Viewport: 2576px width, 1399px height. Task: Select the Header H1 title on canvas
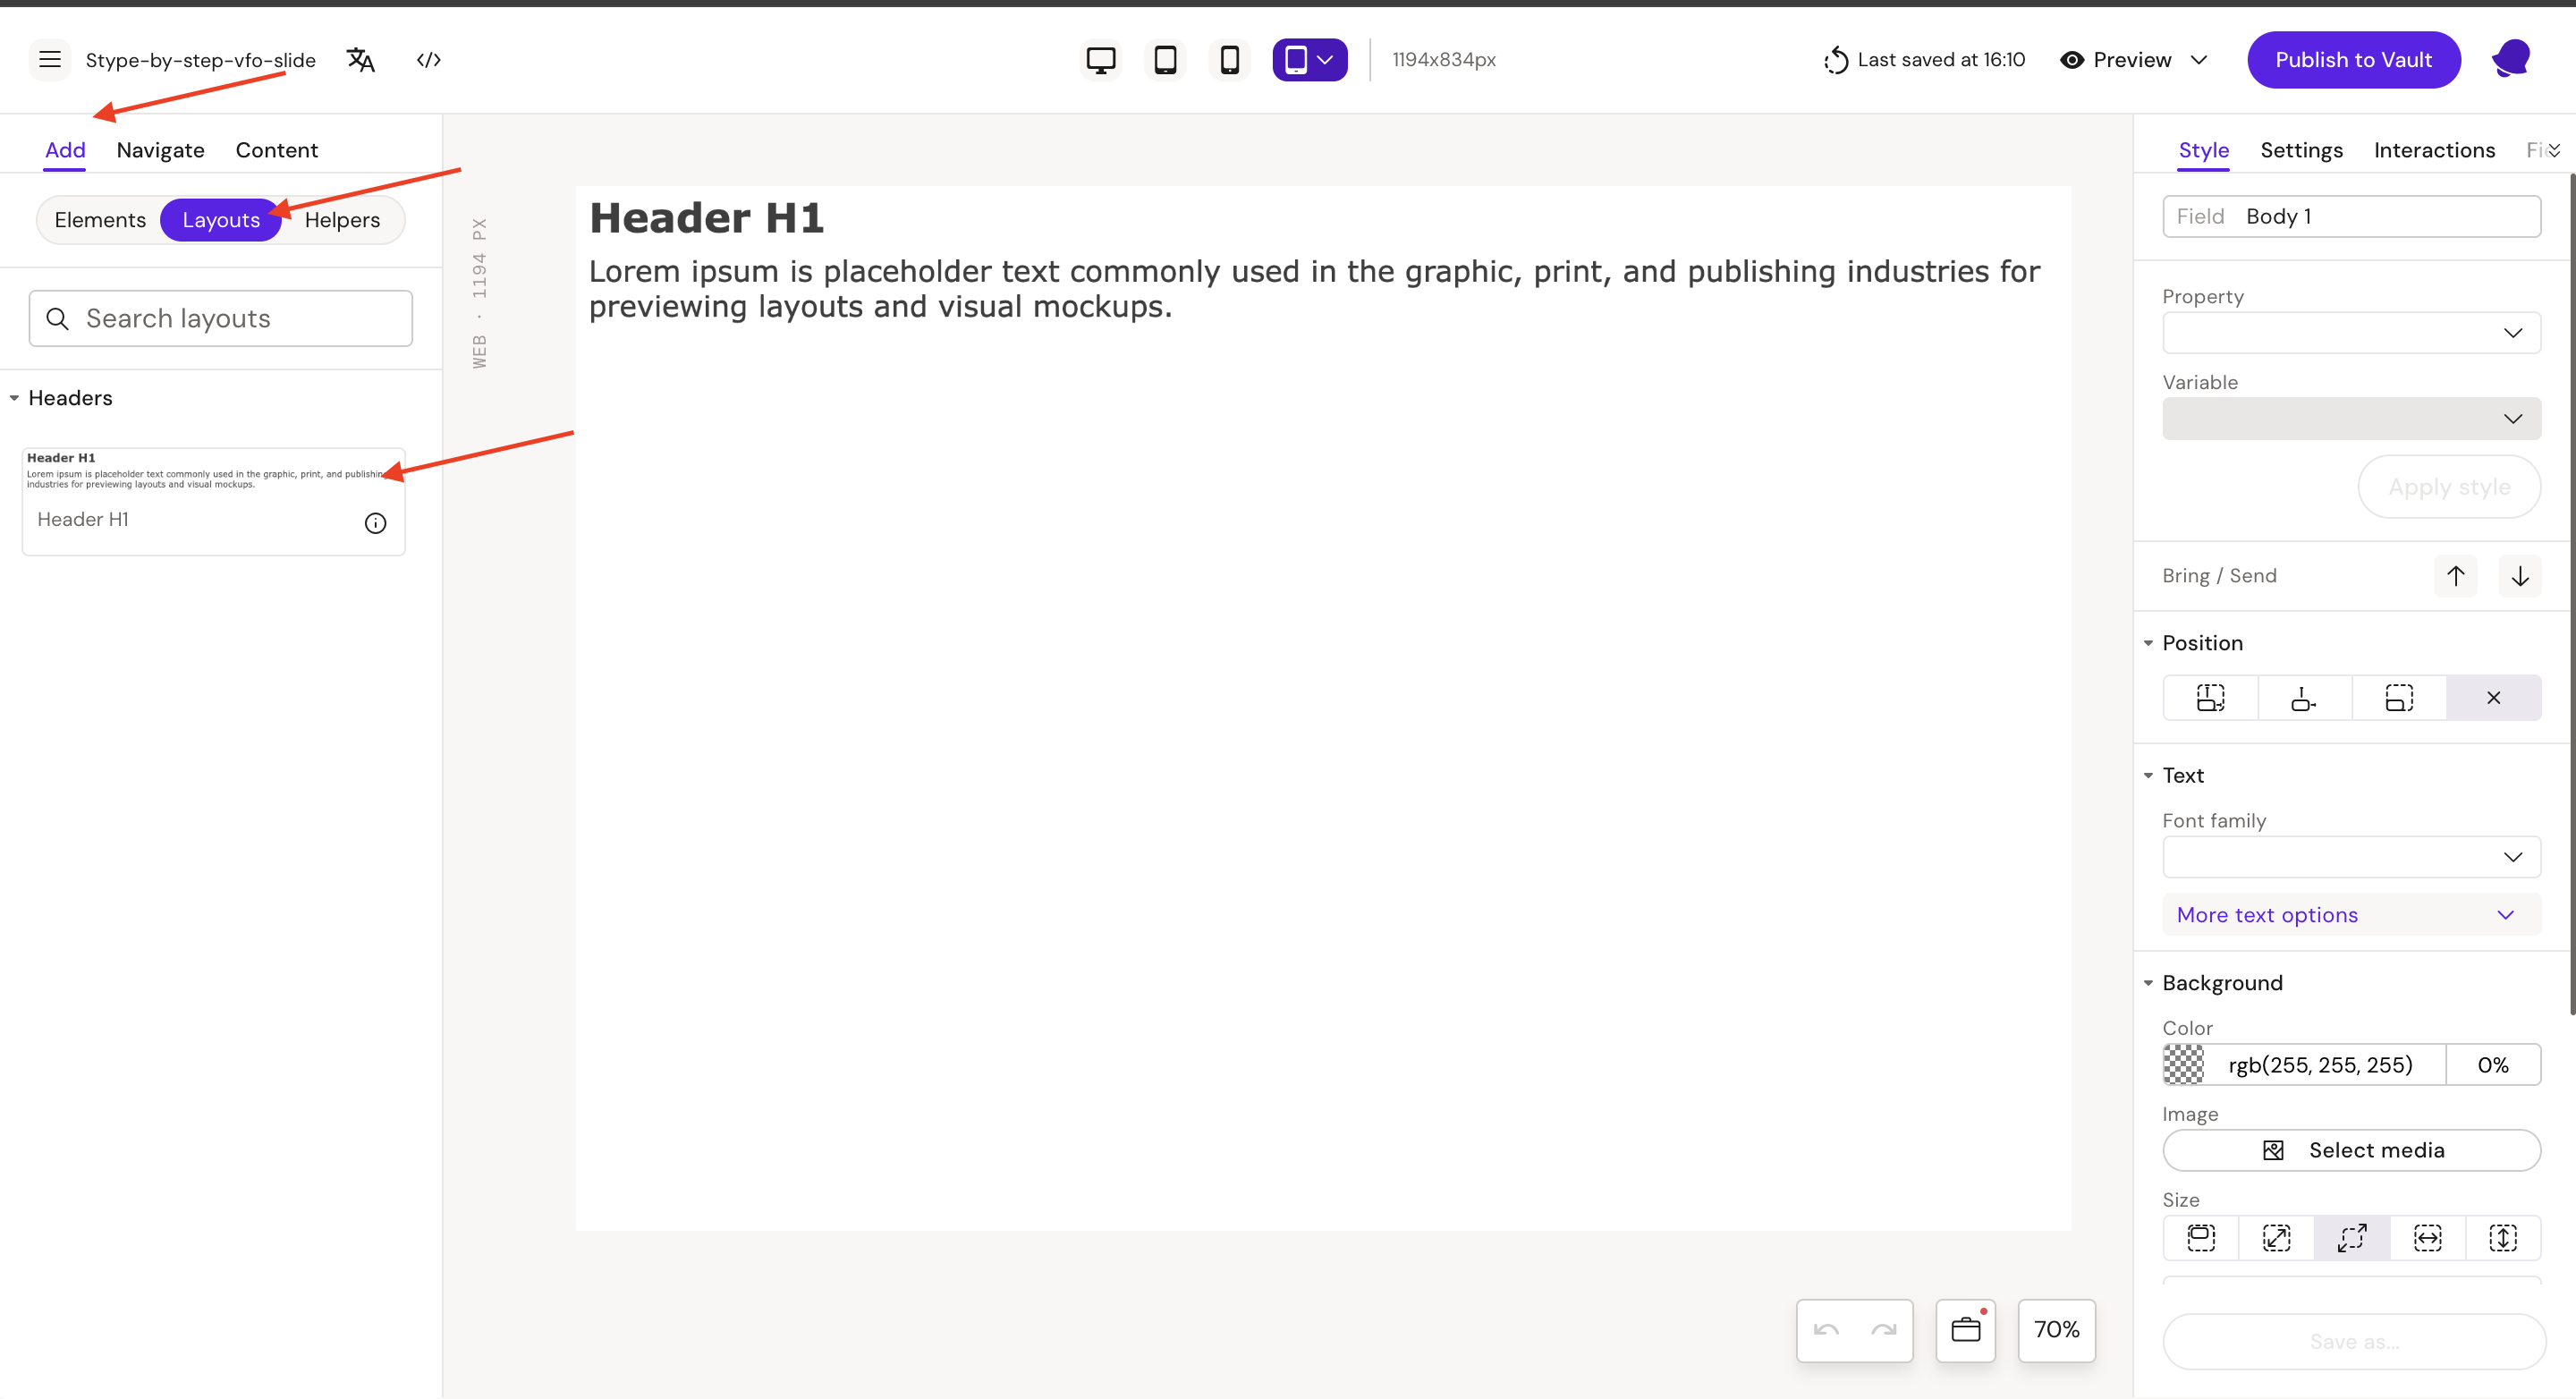point(706,218)
